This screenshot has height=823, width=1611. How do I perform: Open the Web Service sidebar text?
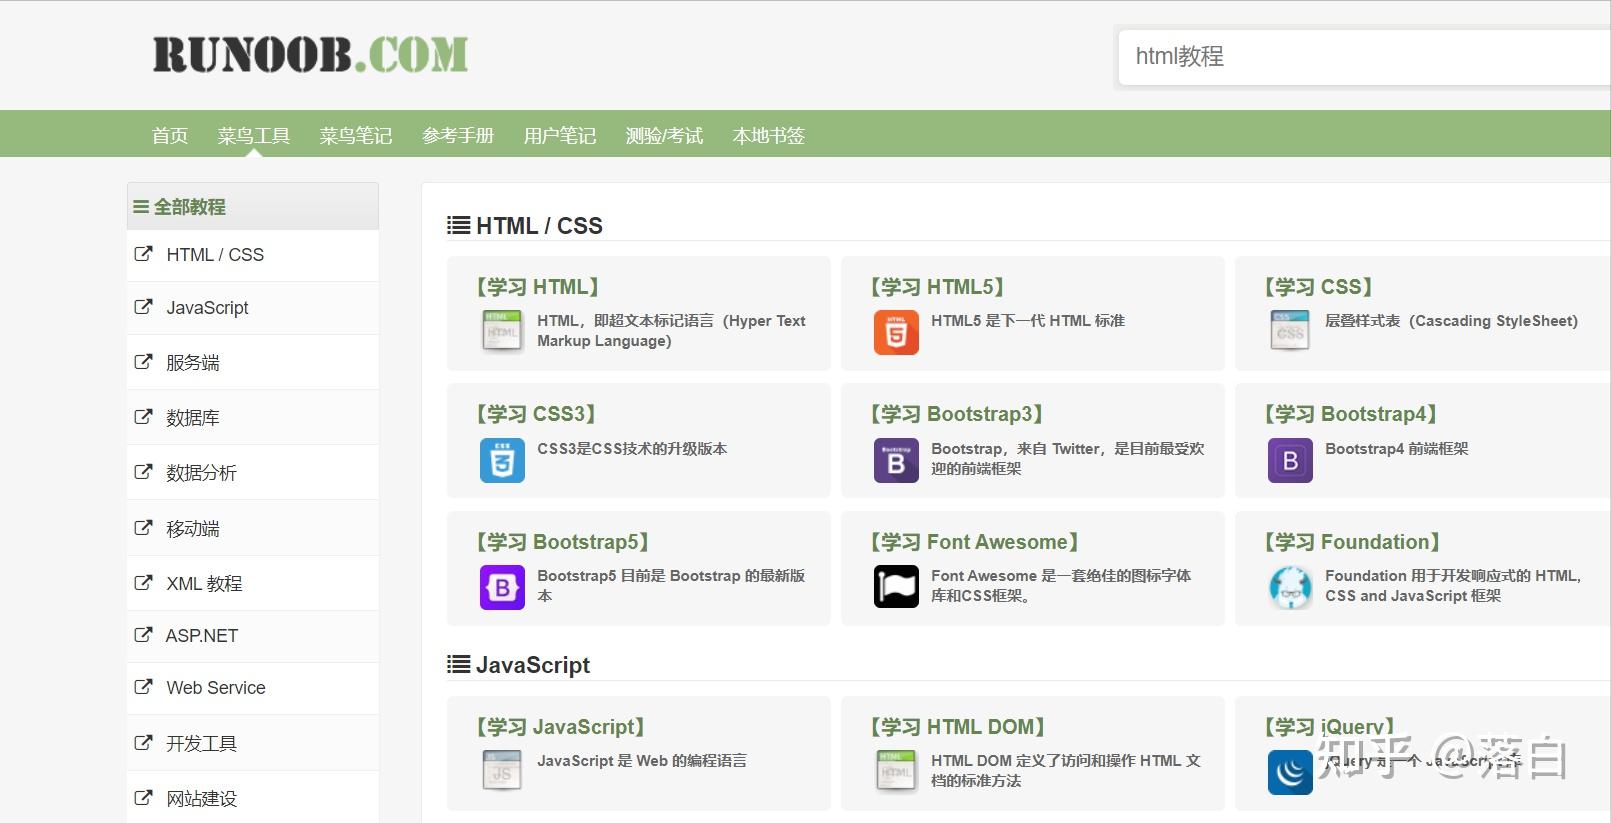tap(216, 688)
